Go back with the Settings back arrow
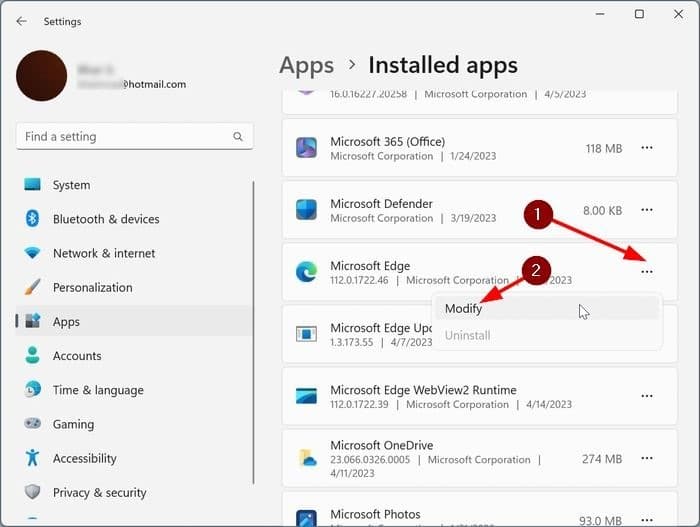Screen dimensions: 700x527 (x=21, y=21)
